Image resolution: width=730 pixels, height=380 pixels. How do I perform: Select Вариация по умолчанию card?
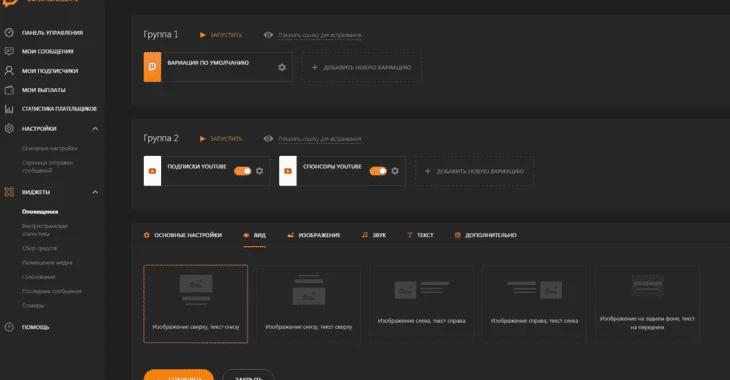point(218,67)
